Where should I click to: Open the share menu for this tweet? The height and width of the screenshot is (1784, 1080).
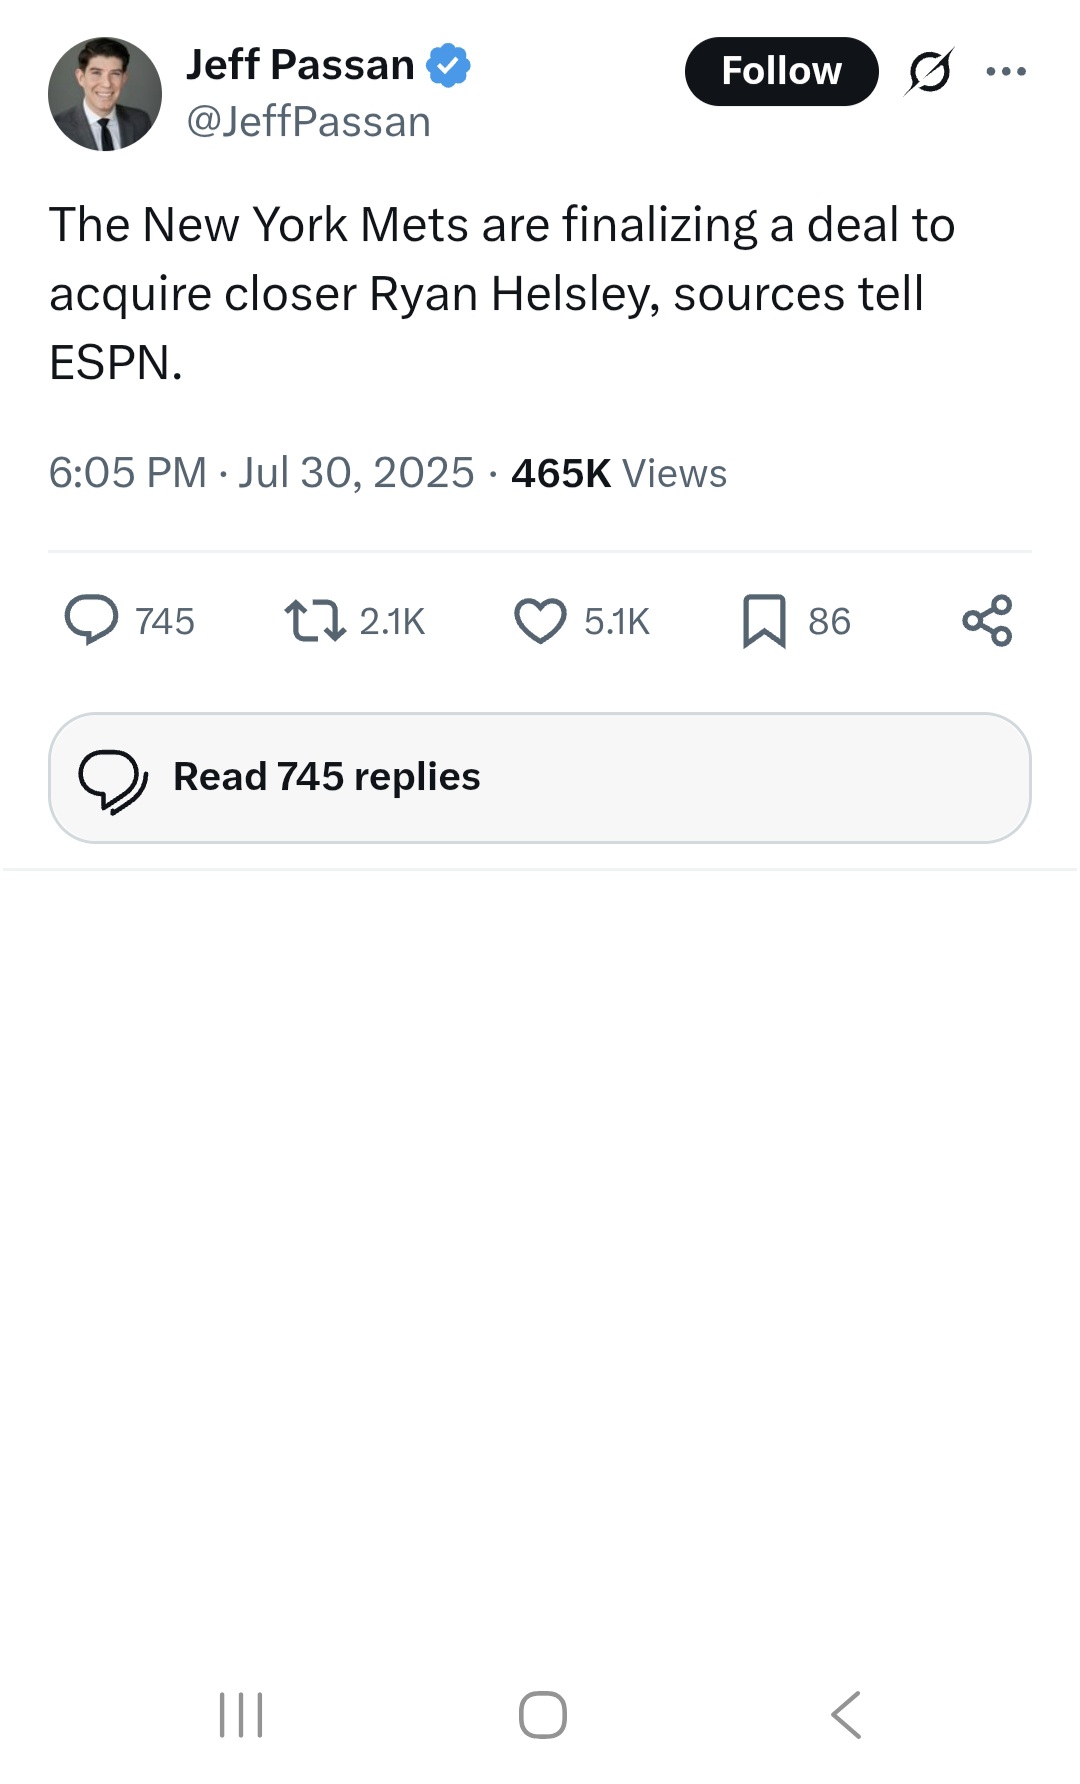(988, 620)
